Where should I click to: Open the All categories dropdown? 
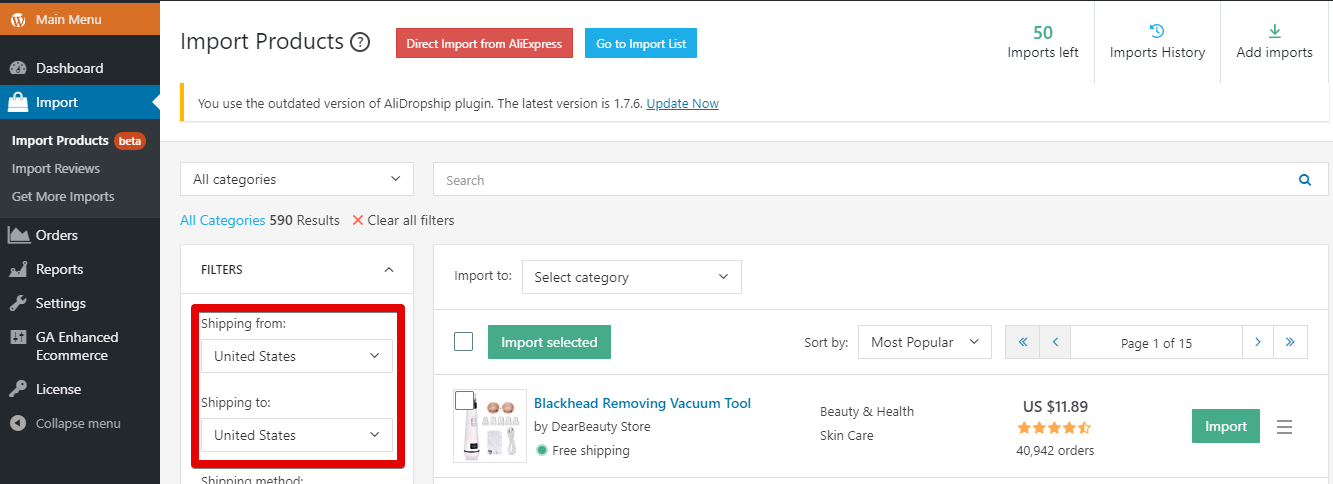(x=296, y=180)
